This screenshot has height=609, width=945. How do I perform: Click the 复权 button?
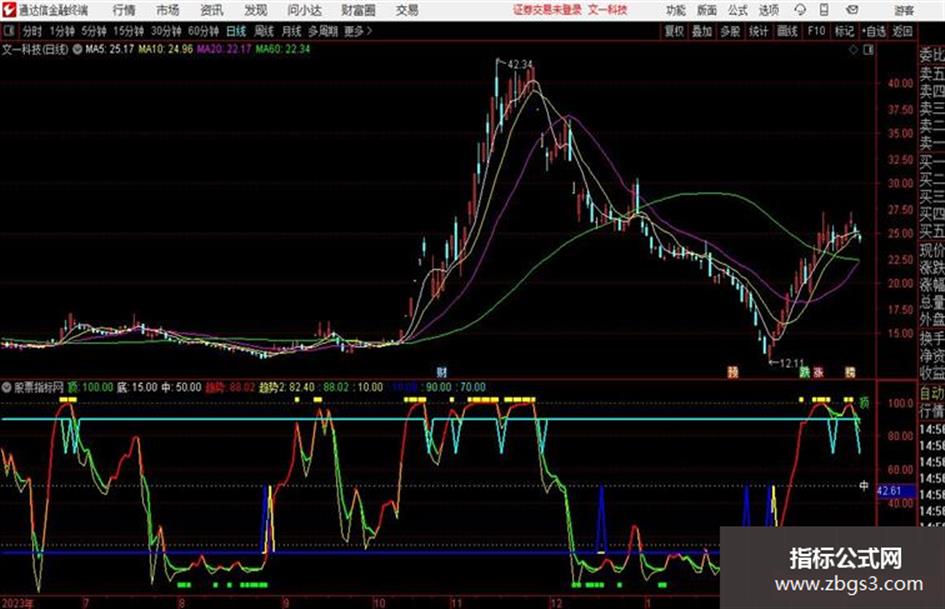(674, 31)
